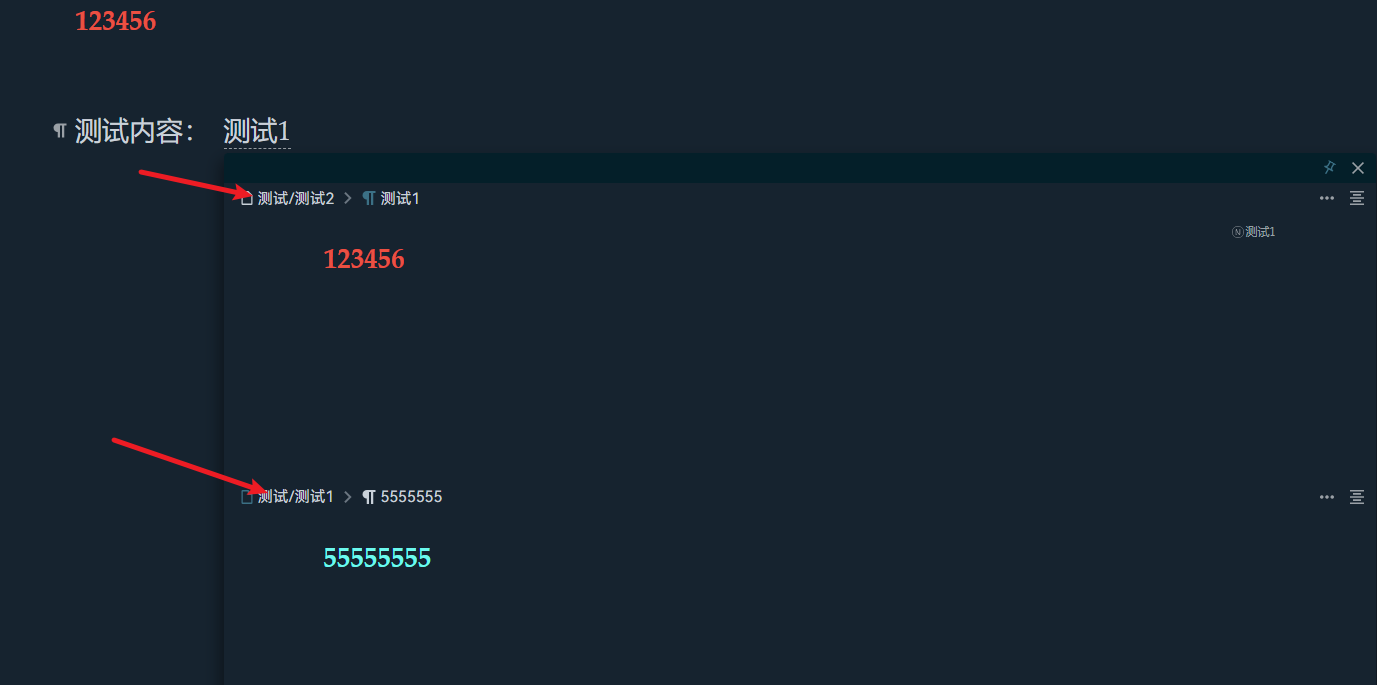Close the floating preview popover

coord(1357,168)
